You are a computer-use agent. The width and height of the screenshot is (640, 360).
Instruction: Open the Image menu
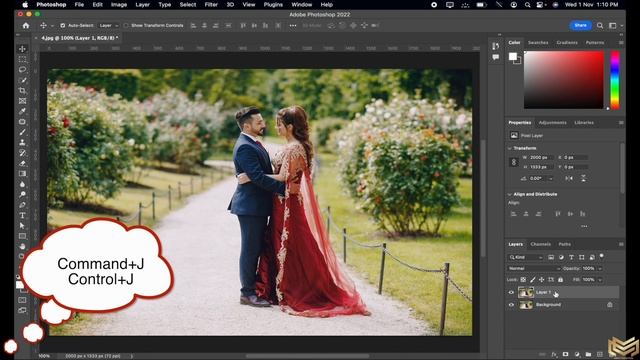click(119, 4)
